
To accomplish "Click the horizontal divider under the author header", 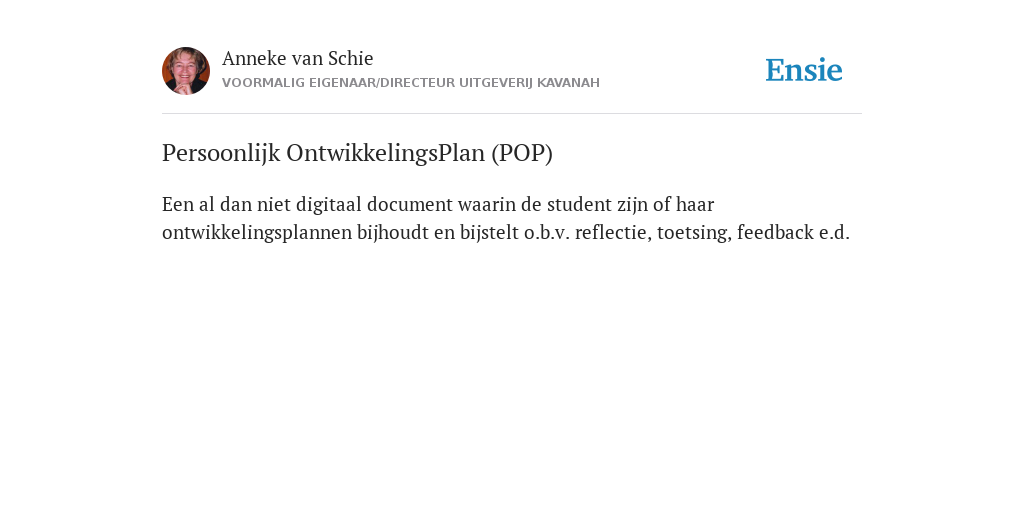I will point(512,114).
